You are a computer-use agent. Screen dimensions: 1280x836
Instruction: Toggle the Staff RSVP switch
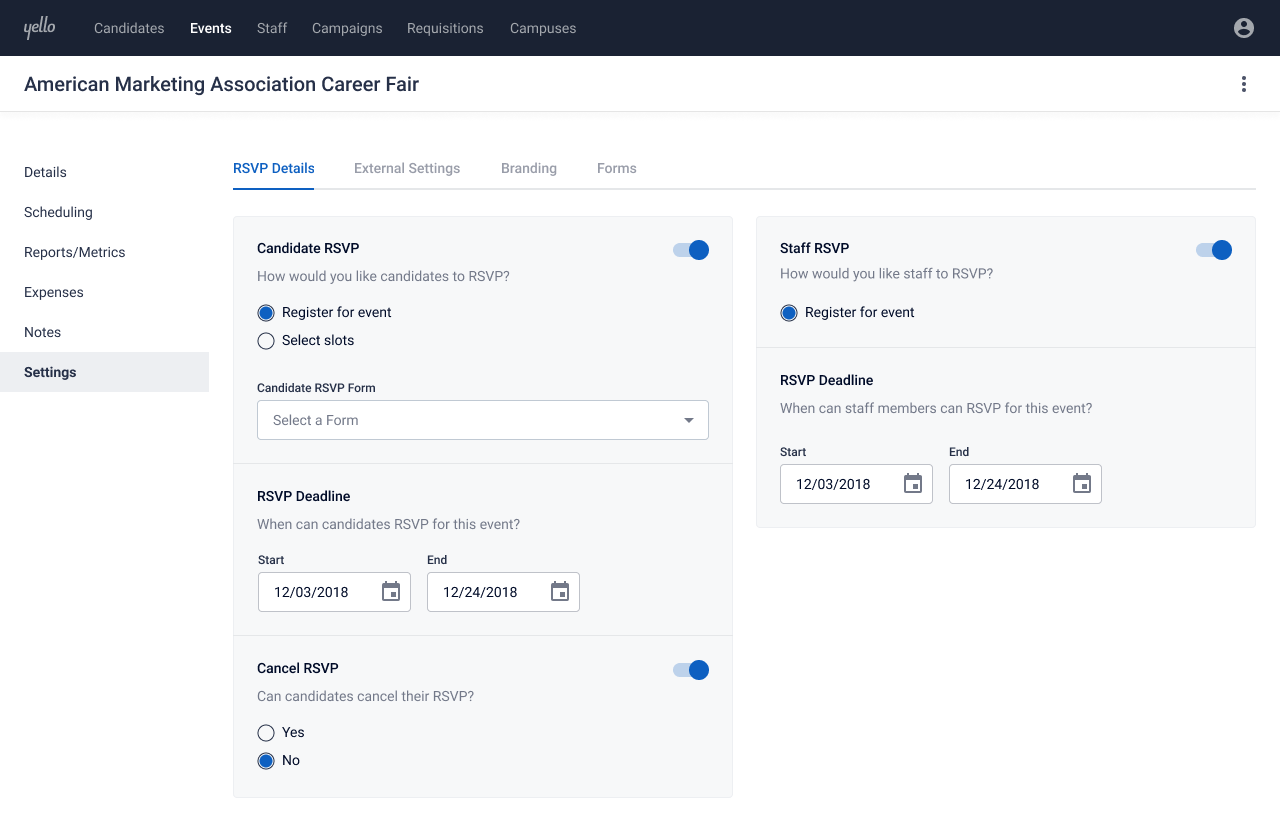1214,250
